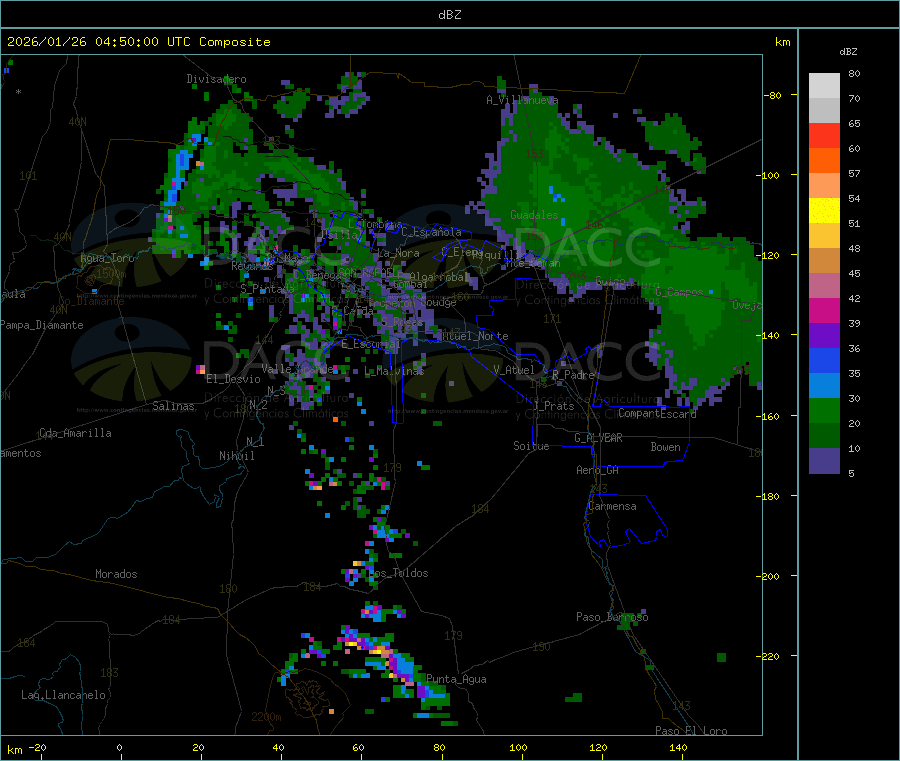Select the green 30 dBZ legend swatch

tap(824, 410)
